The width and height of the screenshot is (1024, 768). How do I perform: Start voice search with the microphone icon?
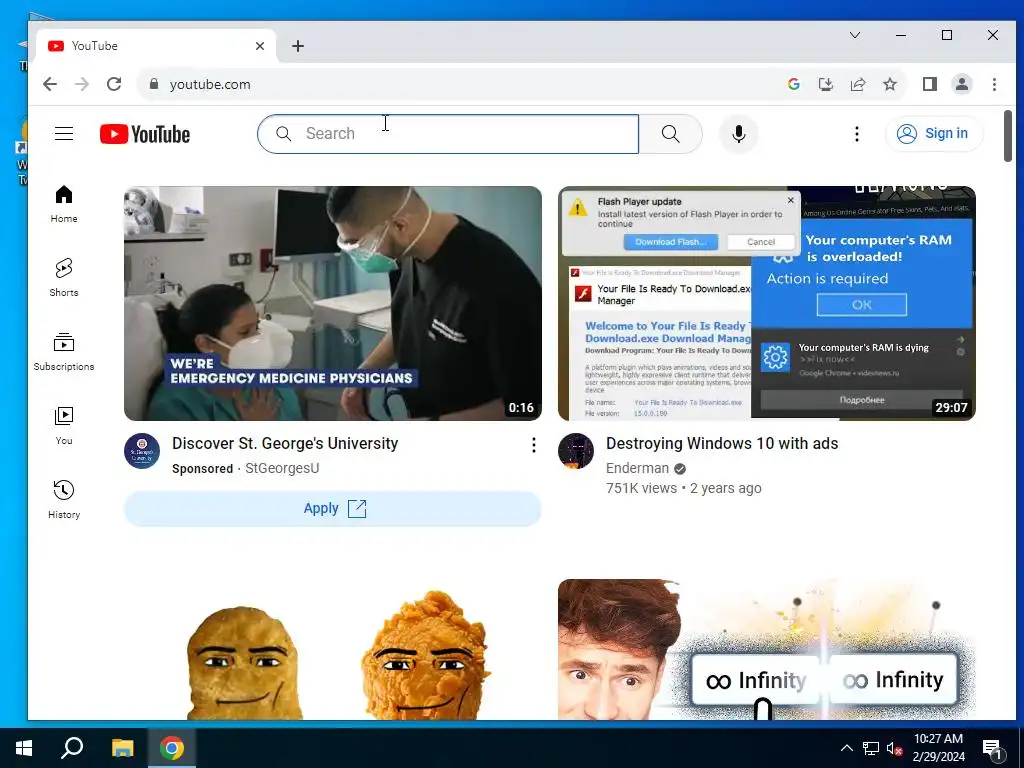(739, 134)
